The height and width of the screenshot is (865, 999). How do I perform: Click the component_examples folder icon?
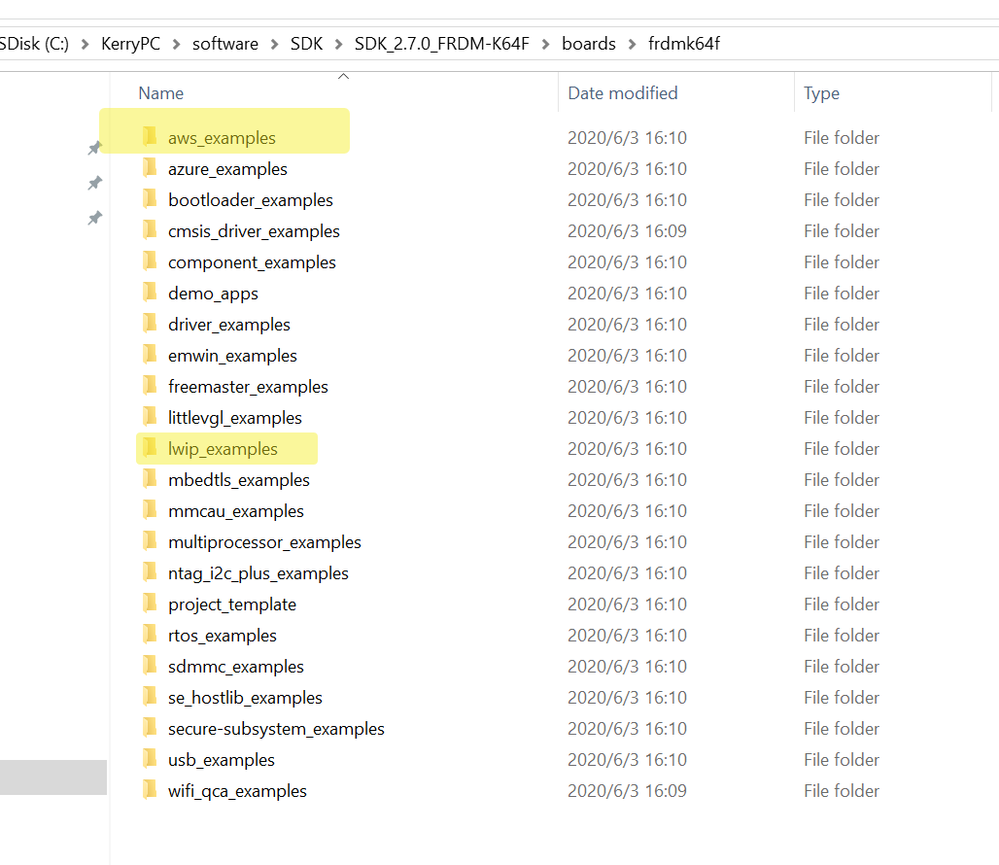pyautogui.click(x=150, y=261)
